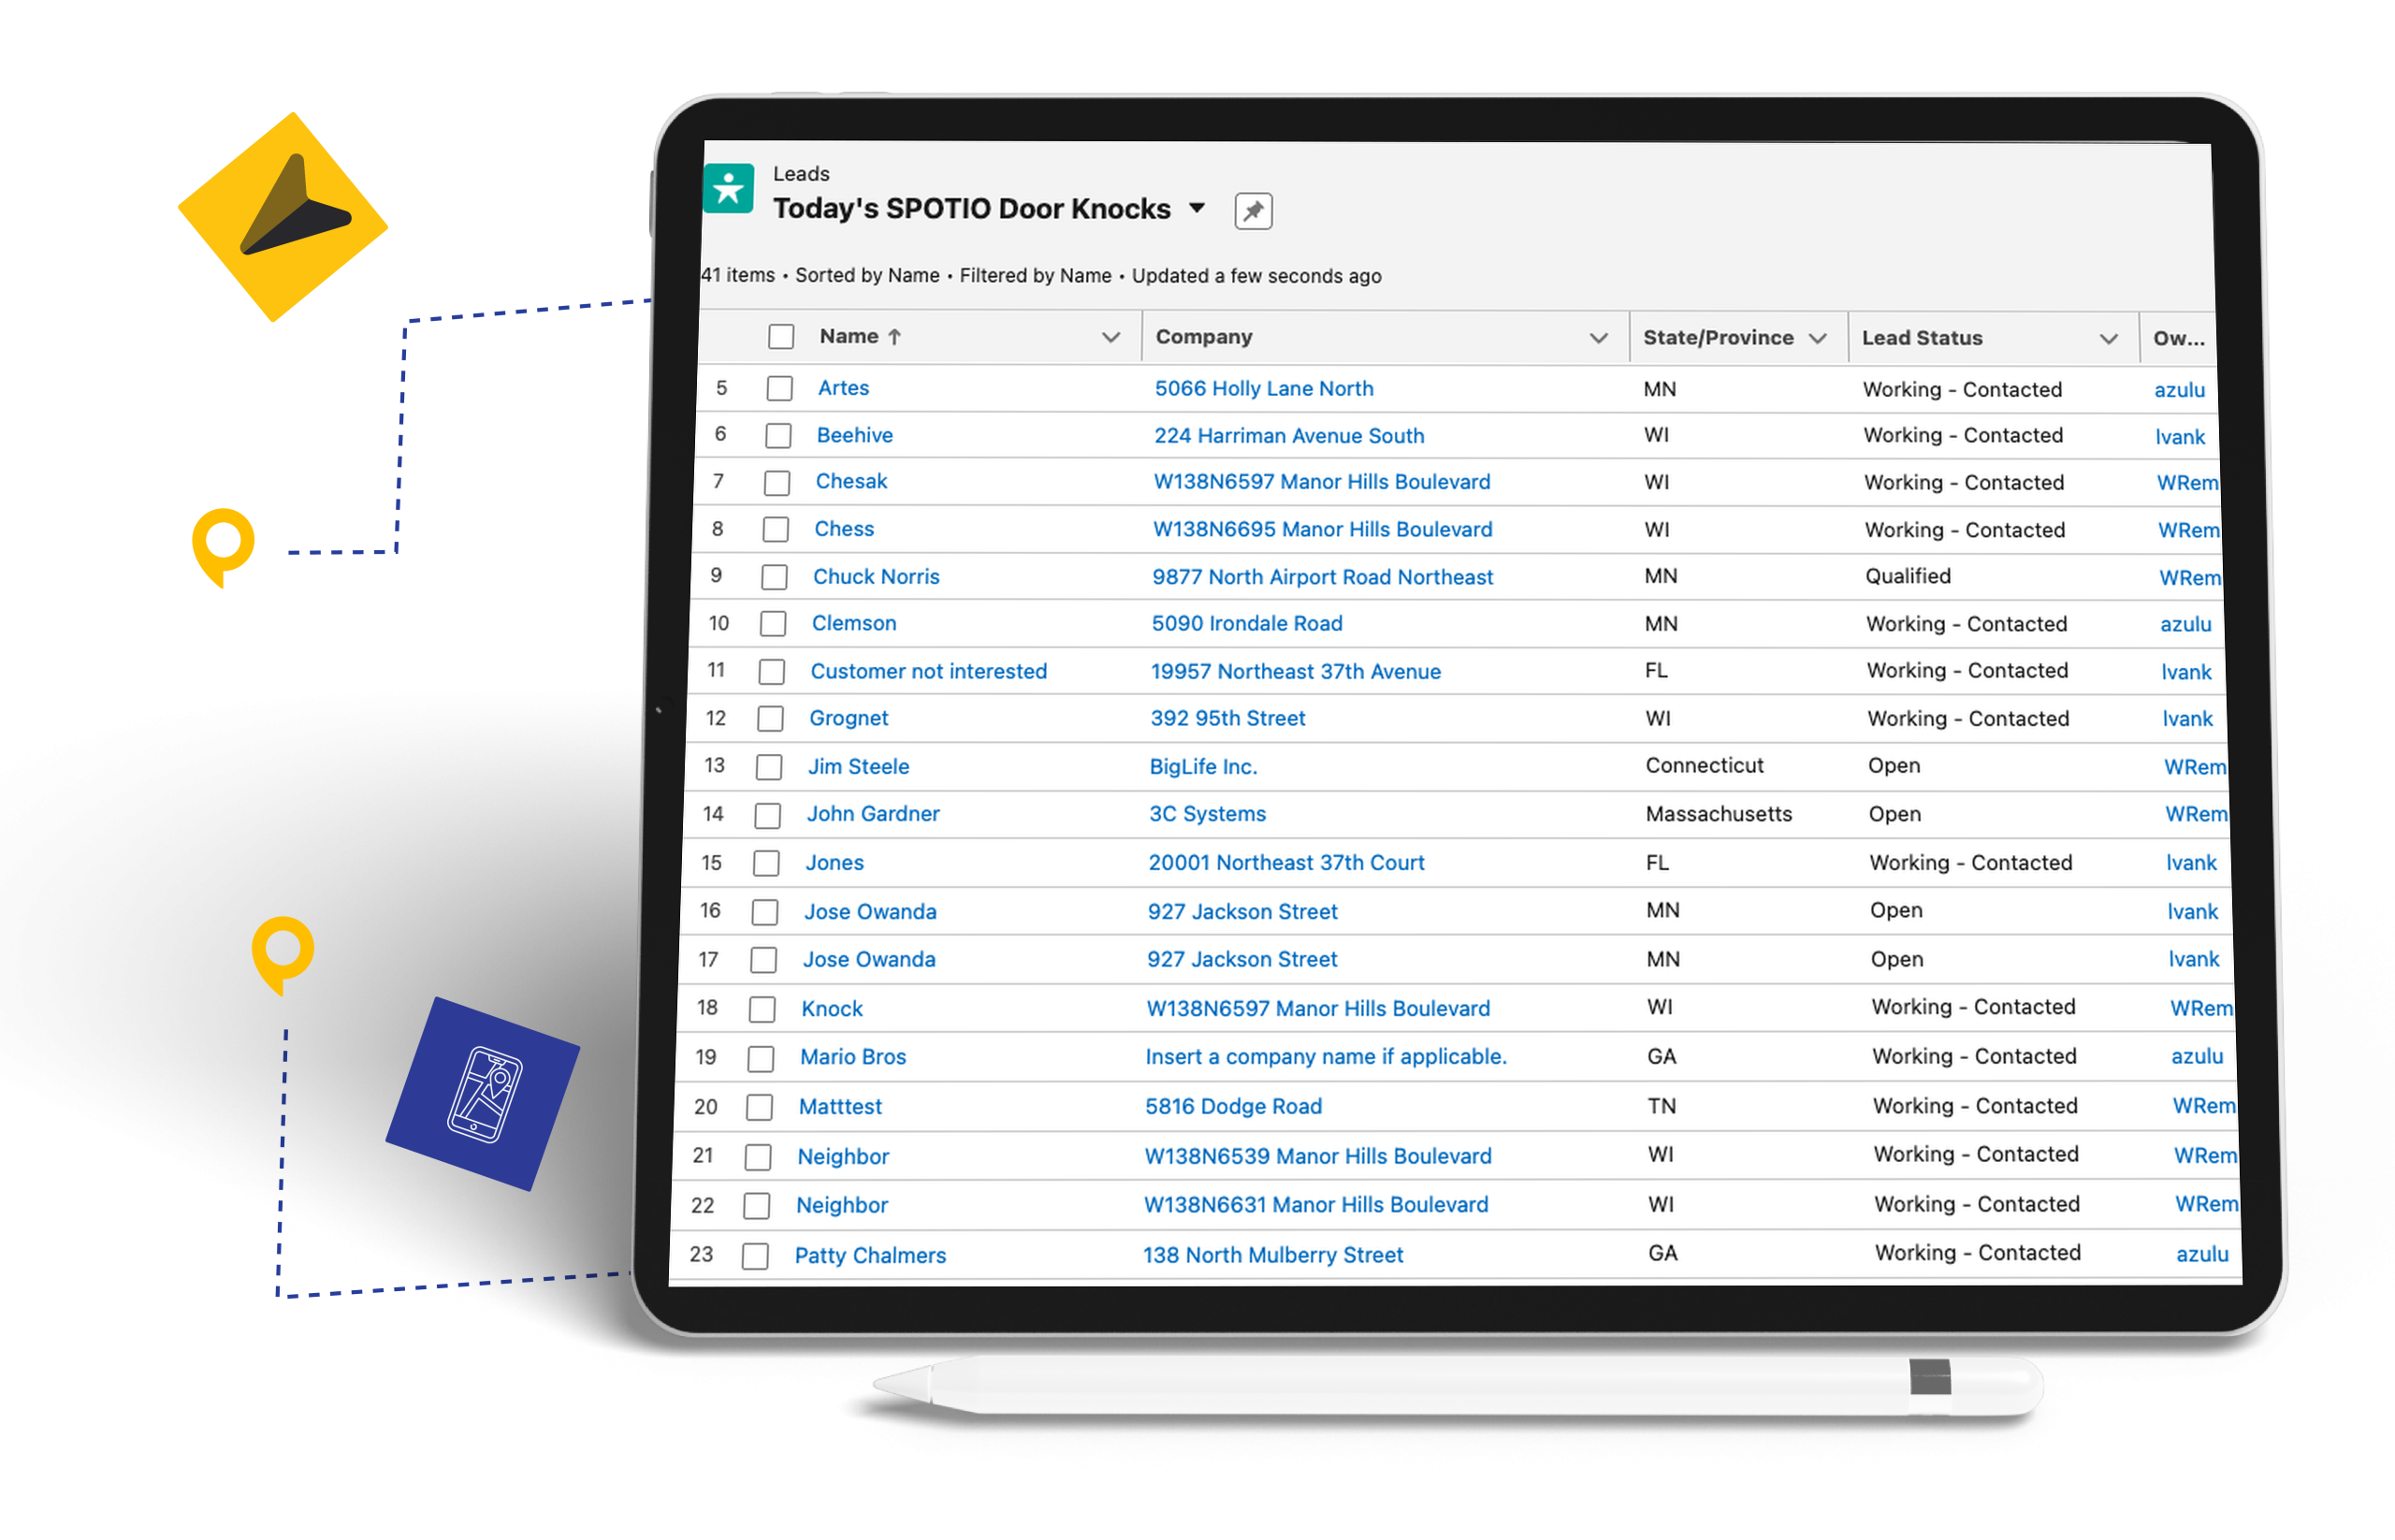Open the Jim Steele lead
Viewport: 2395px width, 1540px height.
(x=858, y=767)
